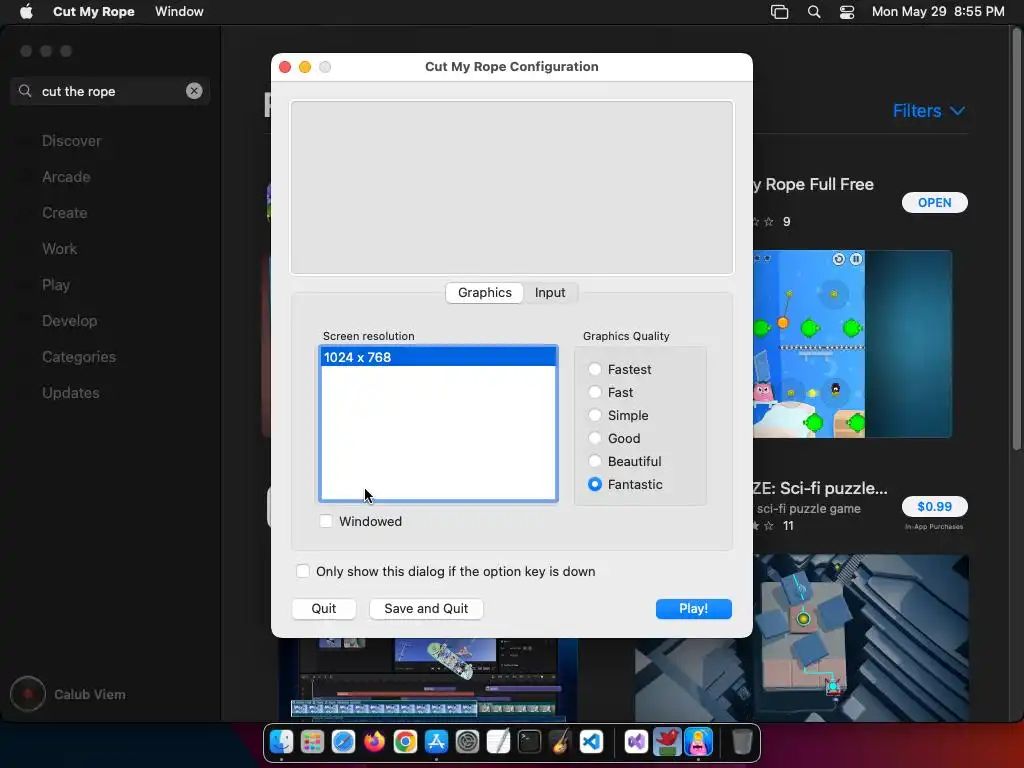Toggle show dialog only with option key
This screenshot has width=1024, height=768.
(x=302, y=571)
